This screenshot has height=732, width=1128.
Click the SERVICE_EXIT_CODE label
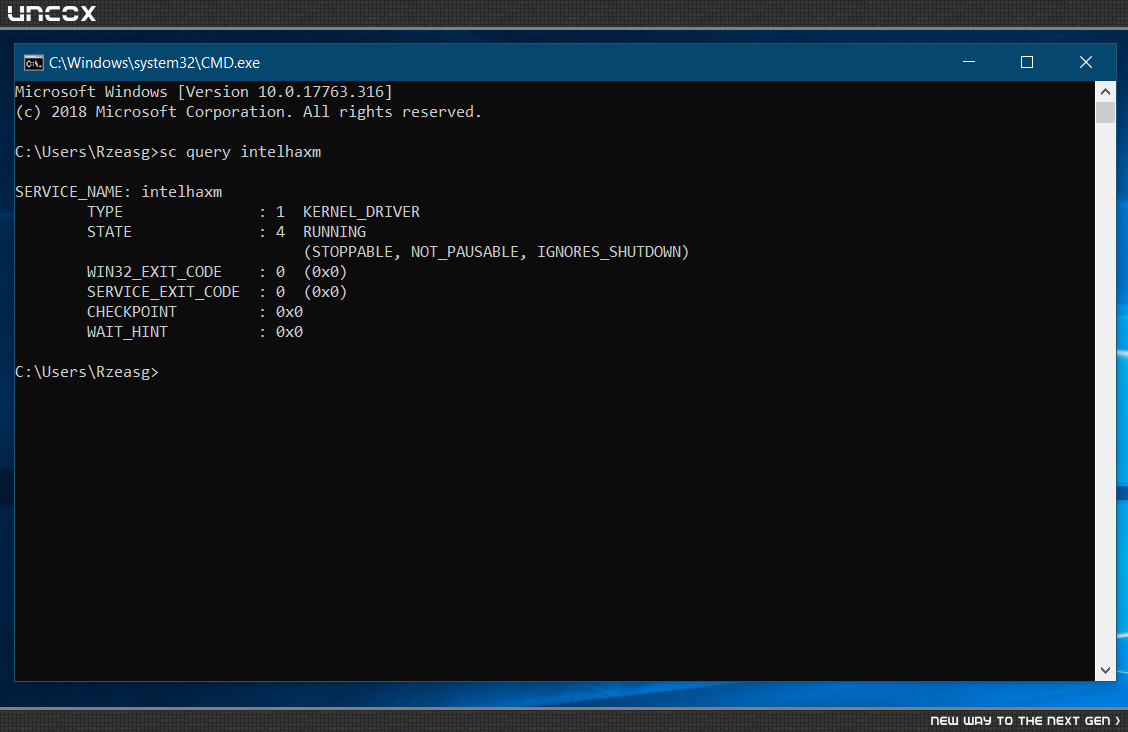coord(163,292)
